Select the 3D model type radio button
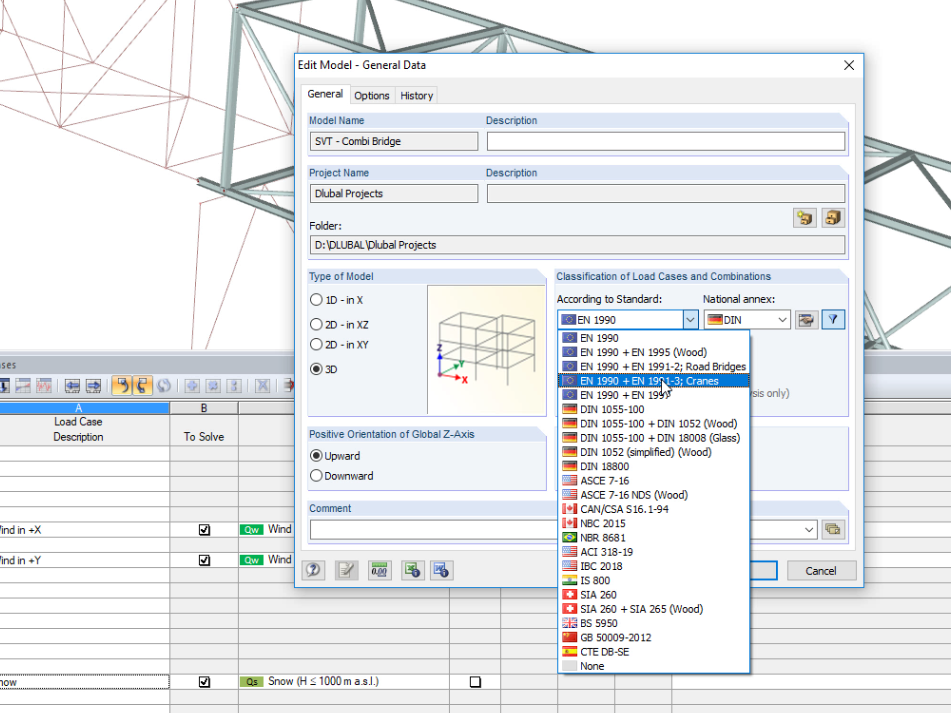Viewport: 951px width, 713px height. 316,369
